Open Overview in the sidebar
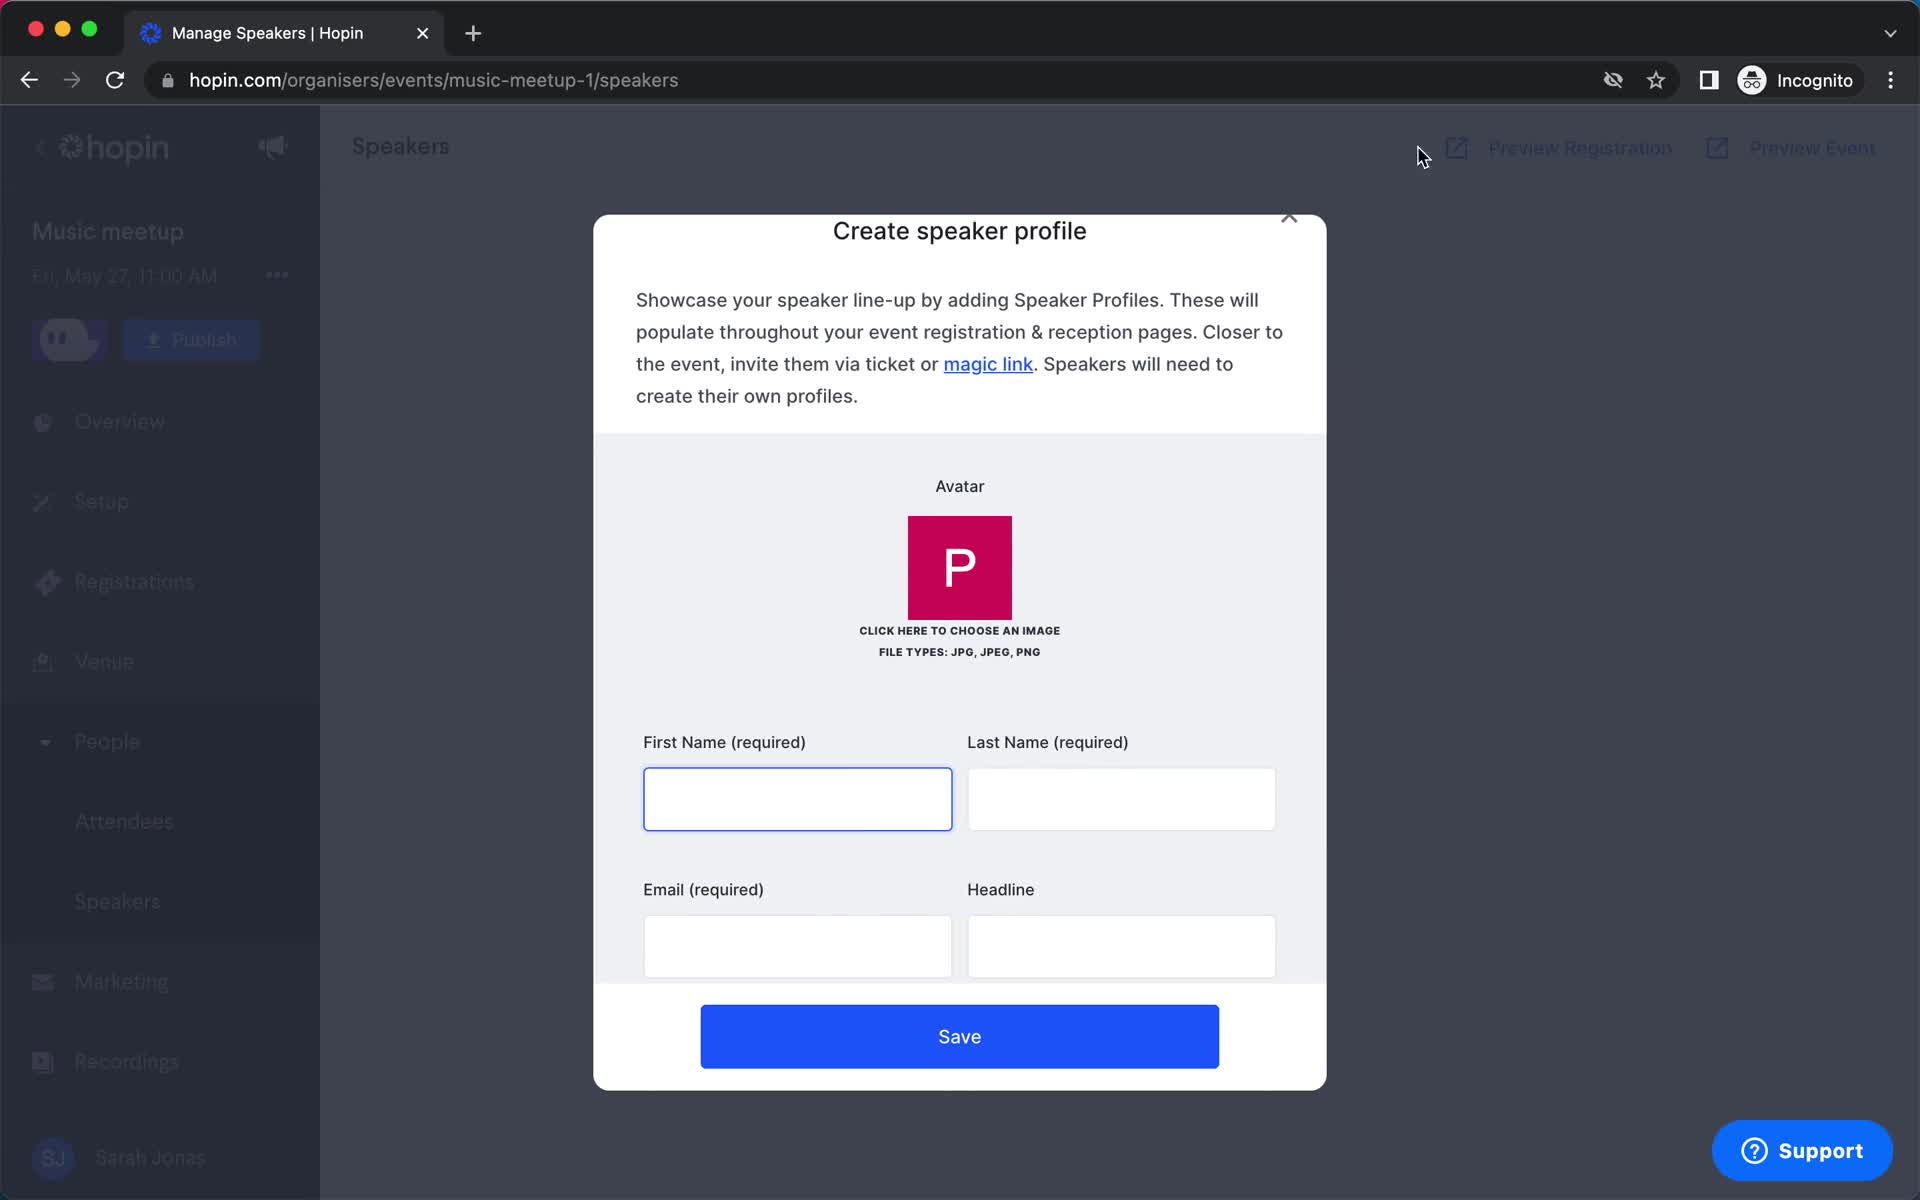The width and height of the screenshot is (1920, 1200). click(119, 422)
